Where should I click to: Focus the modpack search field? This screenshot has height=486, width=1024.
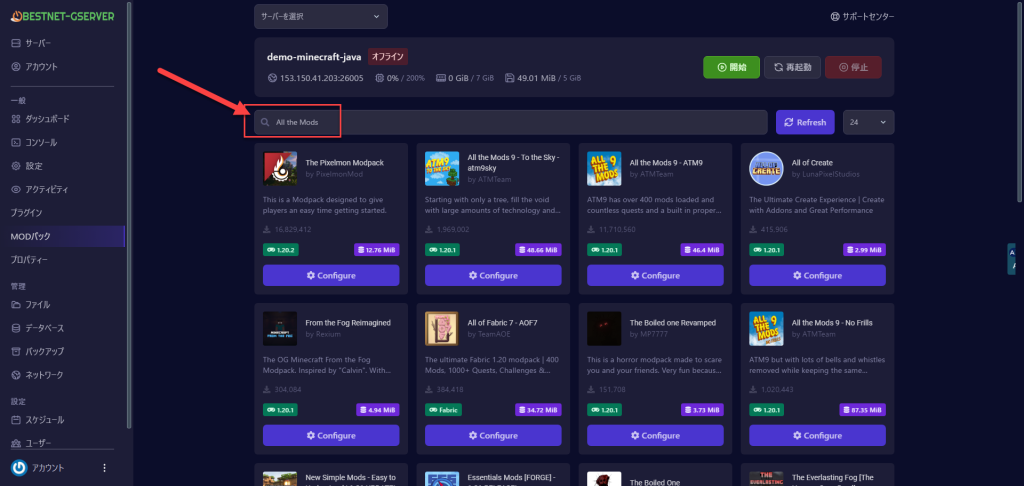click(x=511, y=122)
